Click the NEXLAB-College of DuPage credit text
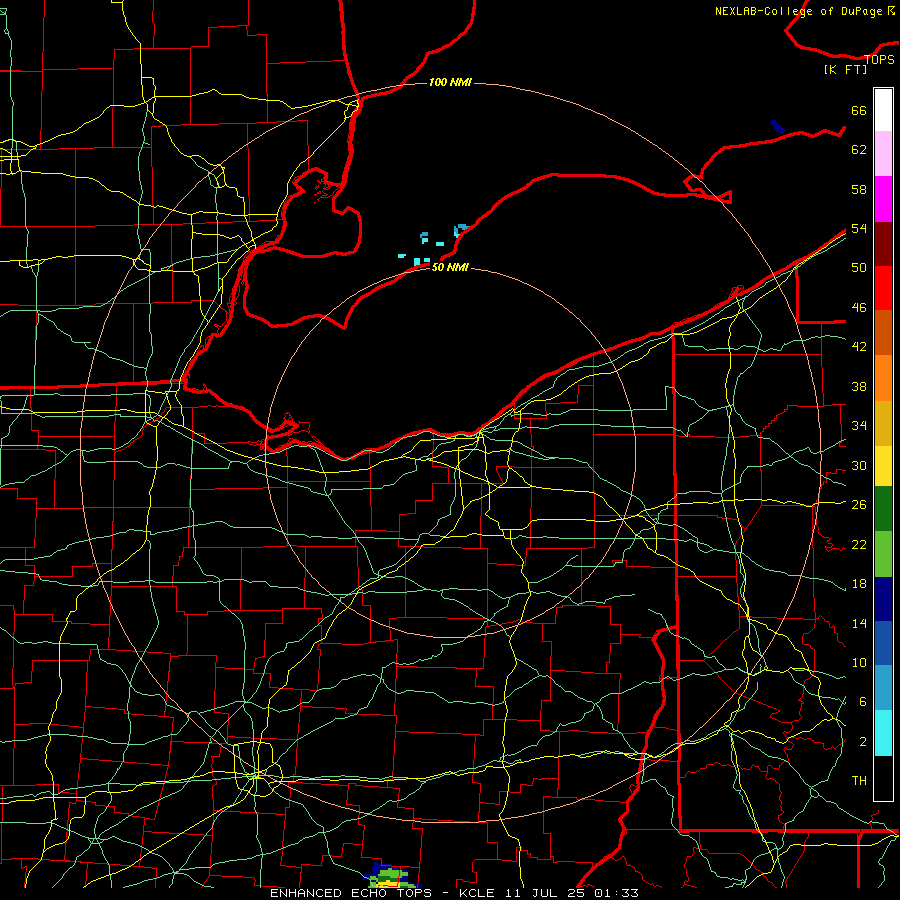Image resolution: width=900 pixels, height=900 pixels. [805, 11]
